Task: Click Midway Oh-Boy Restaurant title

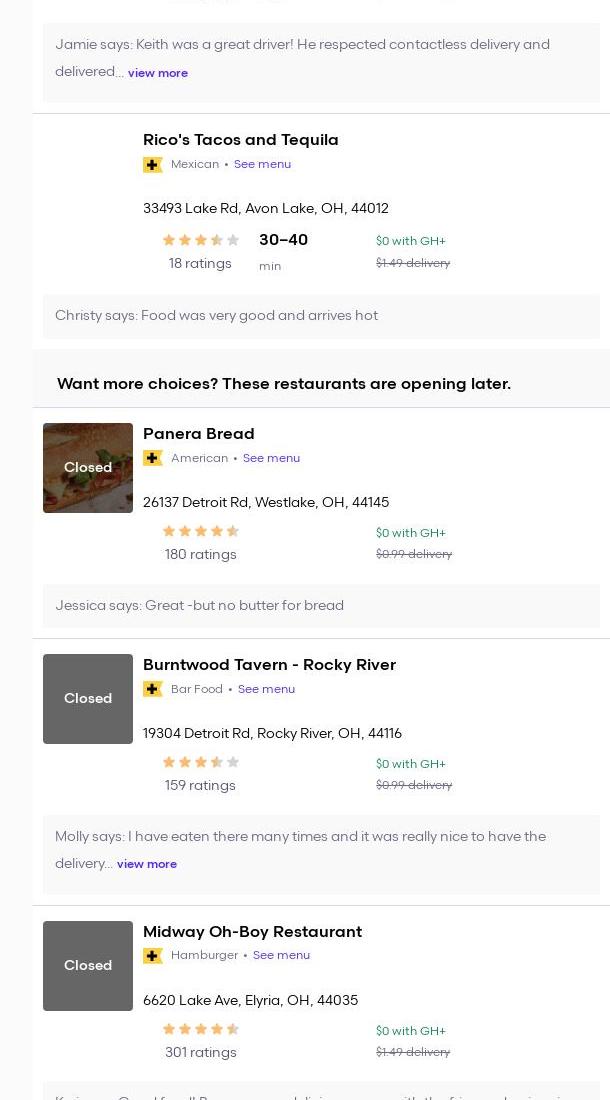Action: (252, 932)
